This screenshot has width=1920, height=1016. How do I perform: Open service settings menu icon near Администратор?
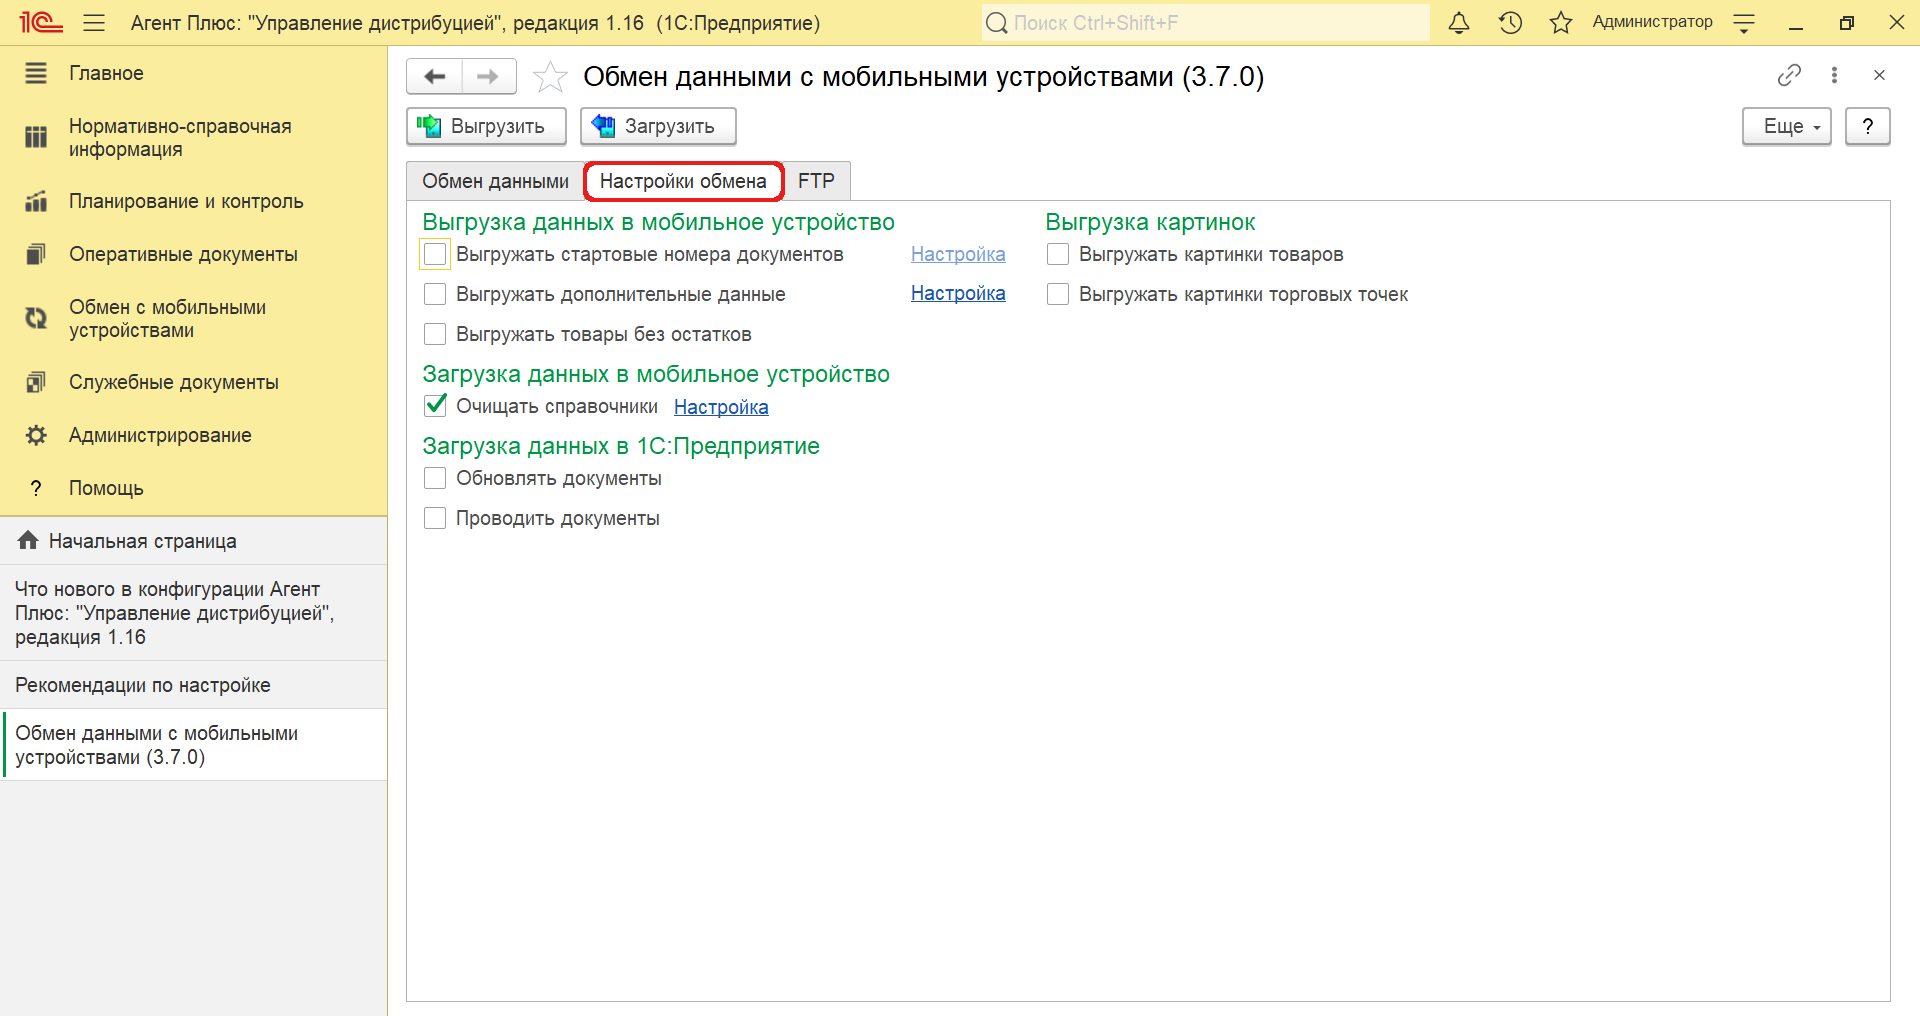[x=1744, y=23]
